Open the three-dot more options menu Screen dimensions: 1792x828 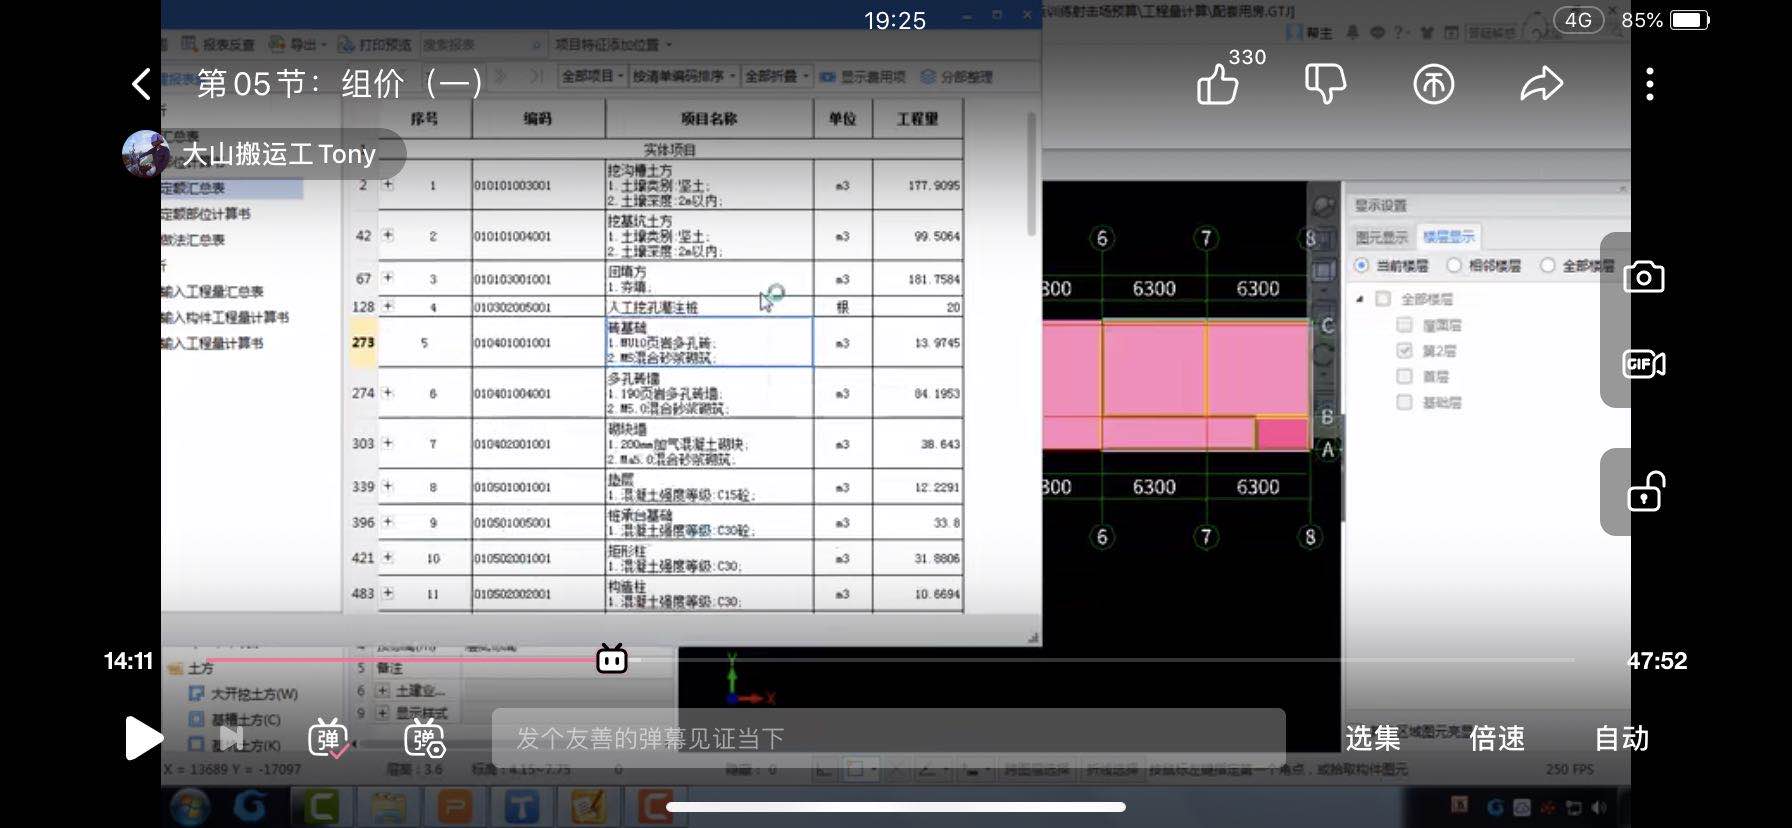[x=1650, y=85]
